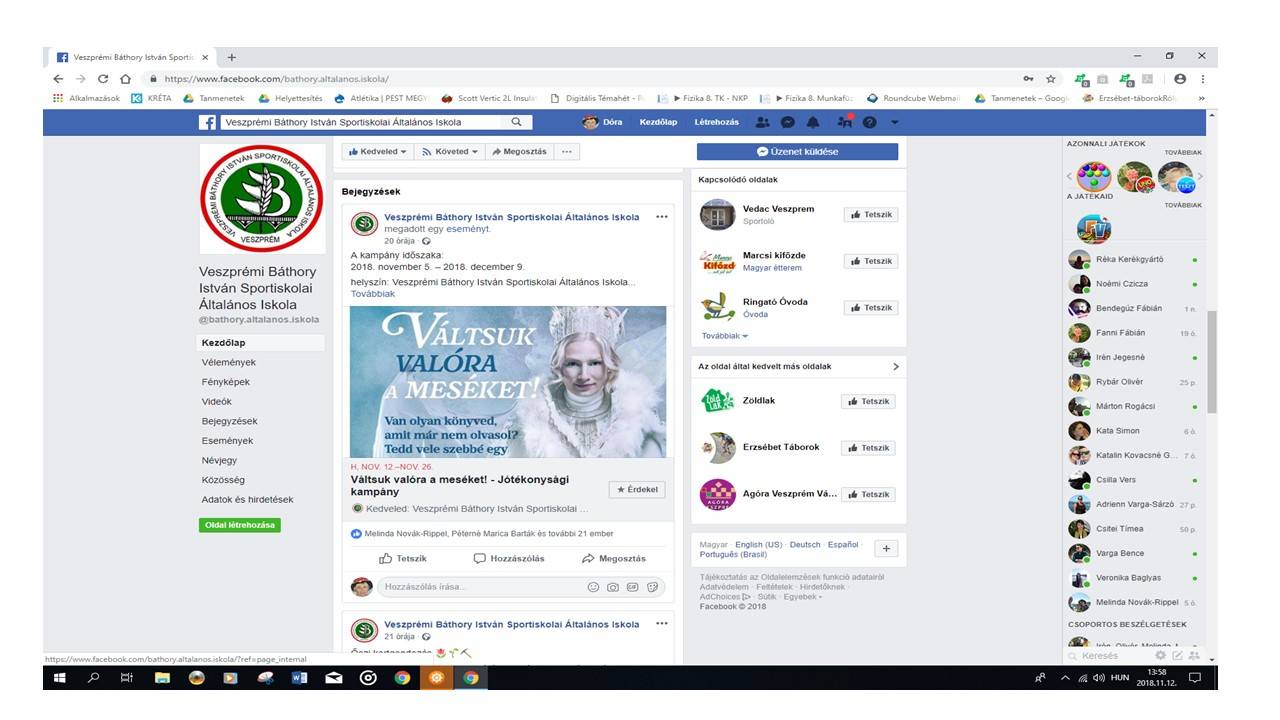Open the page's more options ellipsis button
The height and width of the screenshot is (720, 1280).
click(x=566, y=152)
